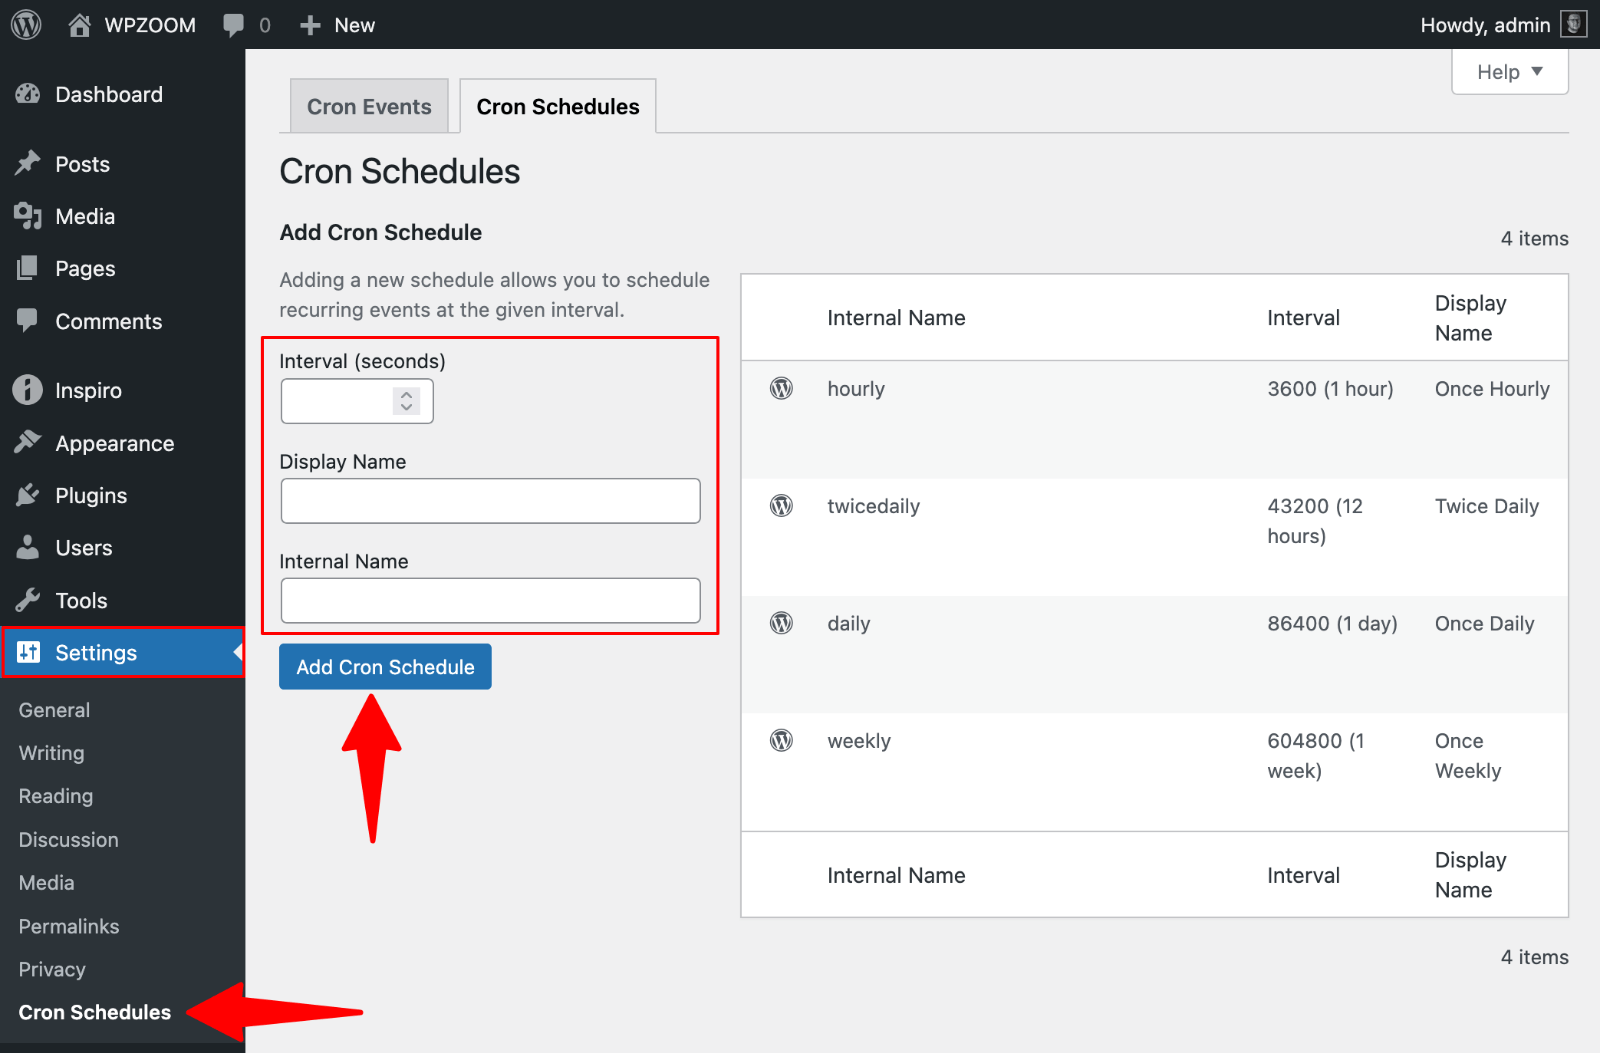The image size is (1600, 1053).
Task: Open the Howdy, admin account menu
Action: [x=1503, y=25]
